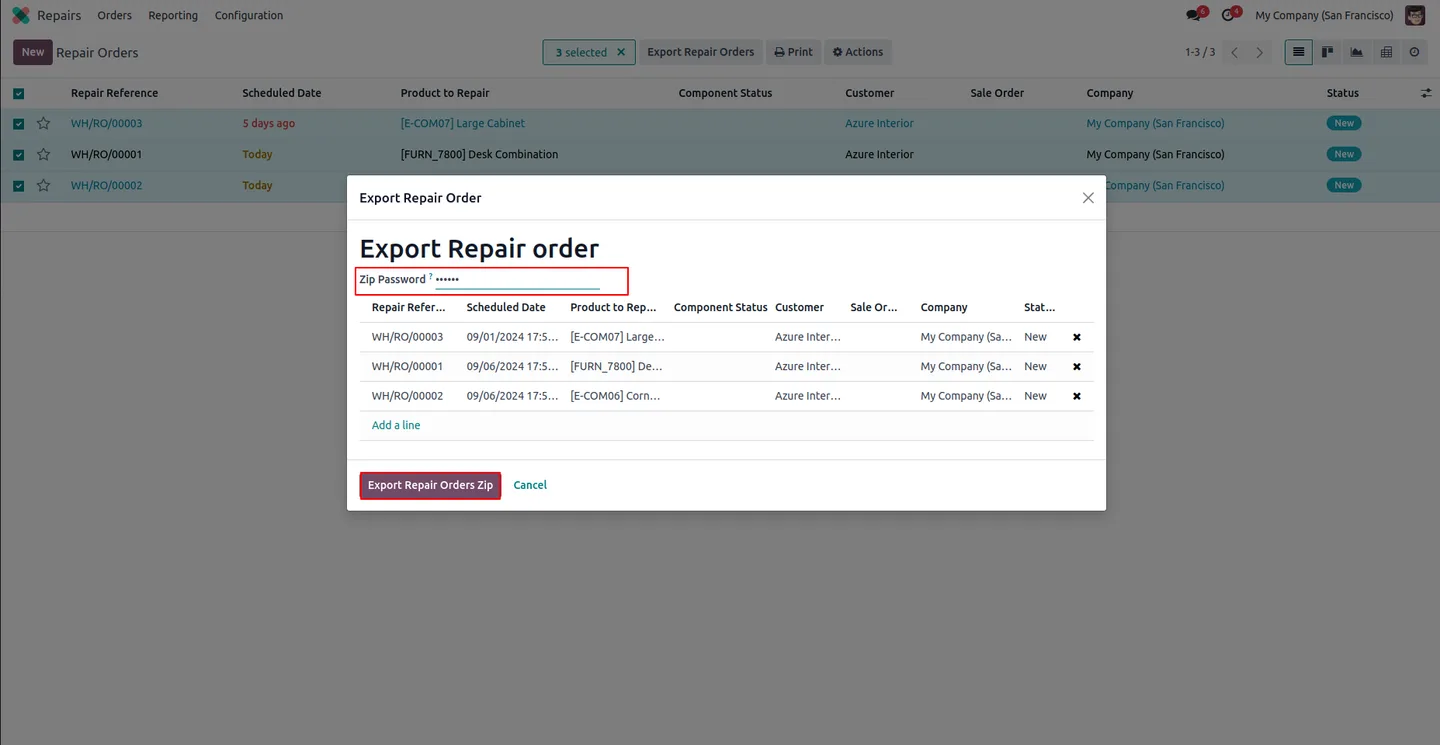Image resolution: width=1440 pixels, height=745 pixels.
Task: Remove WH/RO/00001 line from export dialog
Action: pyautogui.click(x=1077, y=367)
